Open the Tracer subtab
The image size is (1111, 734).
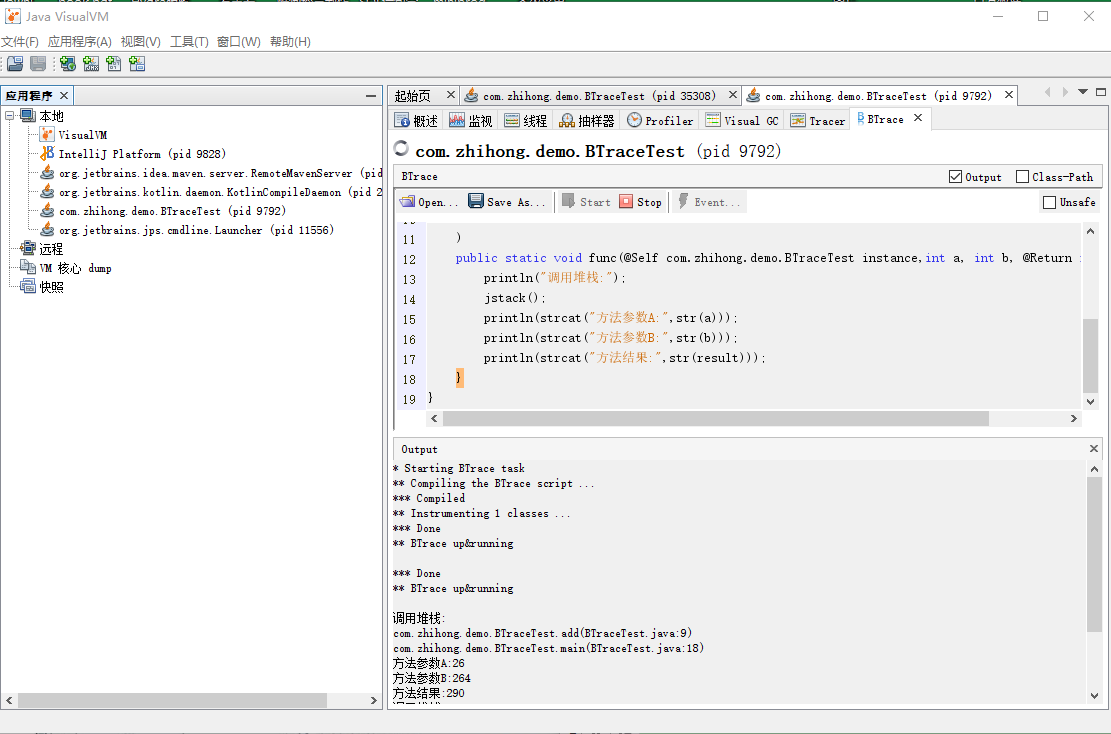[x=818, y=120]
